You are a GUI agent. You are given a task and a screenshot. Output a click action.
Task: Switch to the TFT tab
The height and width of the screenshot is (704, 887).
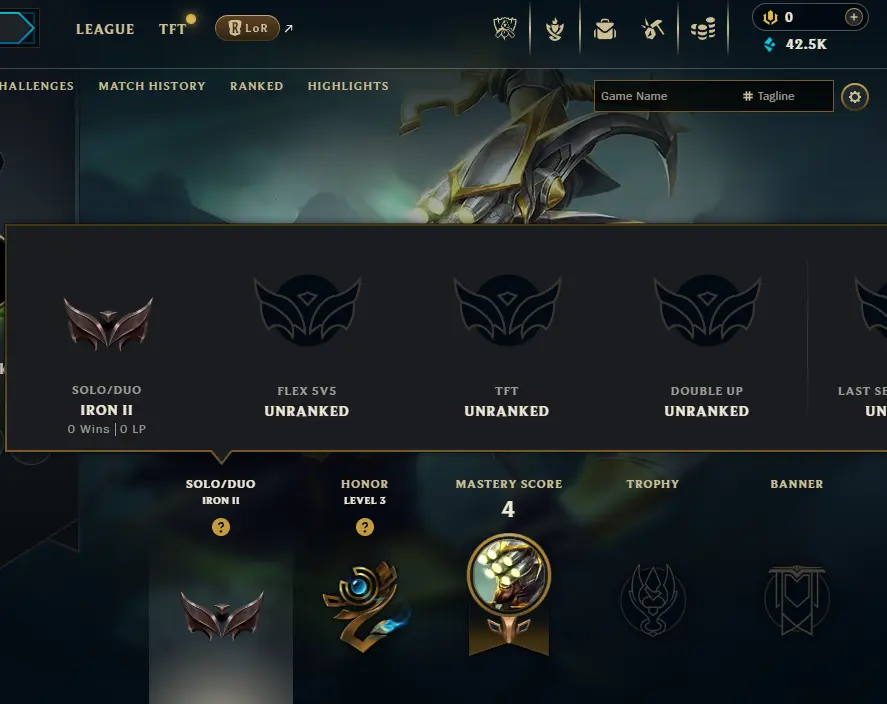pos(173,29)
